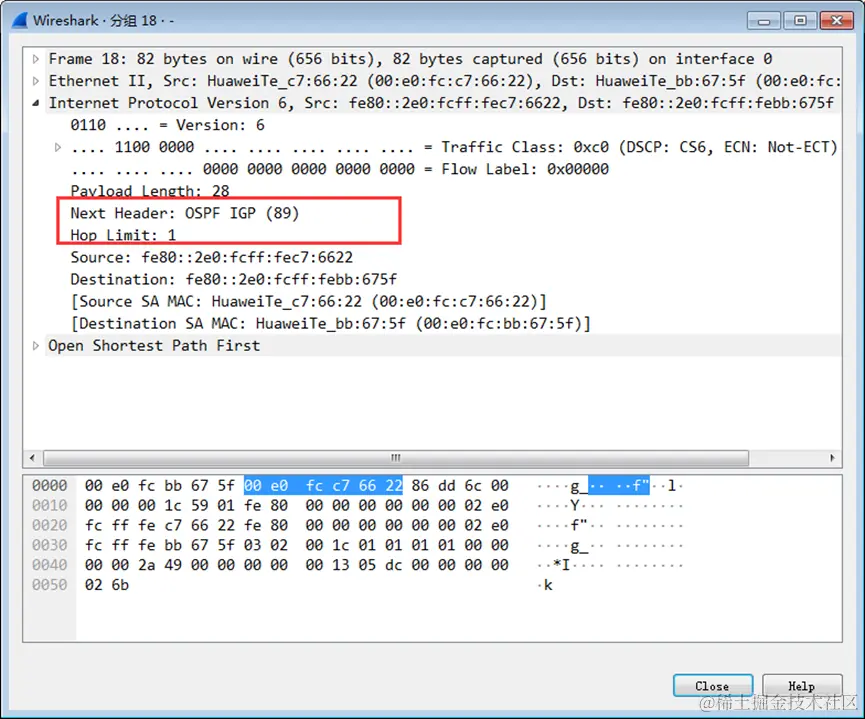Click Open Shortest Path First label
Image resolution: width=865 pixels, height=719 pixels.
[x=154, y=346]
